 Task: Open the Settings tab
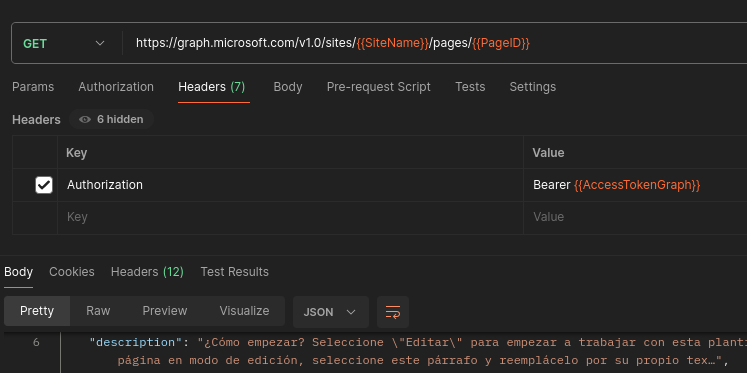point(533,87)
